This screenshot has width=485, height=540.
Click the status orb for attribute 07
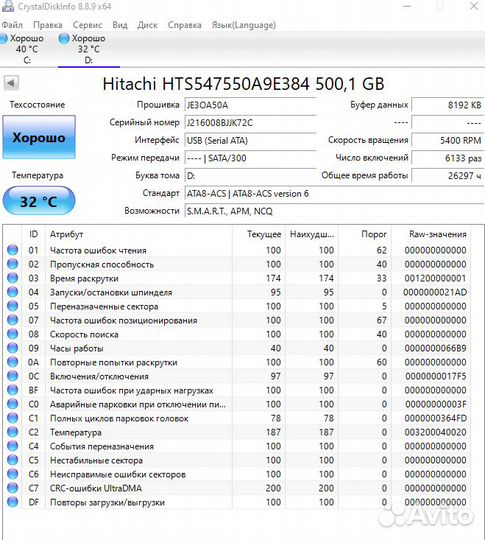(13, 320)
